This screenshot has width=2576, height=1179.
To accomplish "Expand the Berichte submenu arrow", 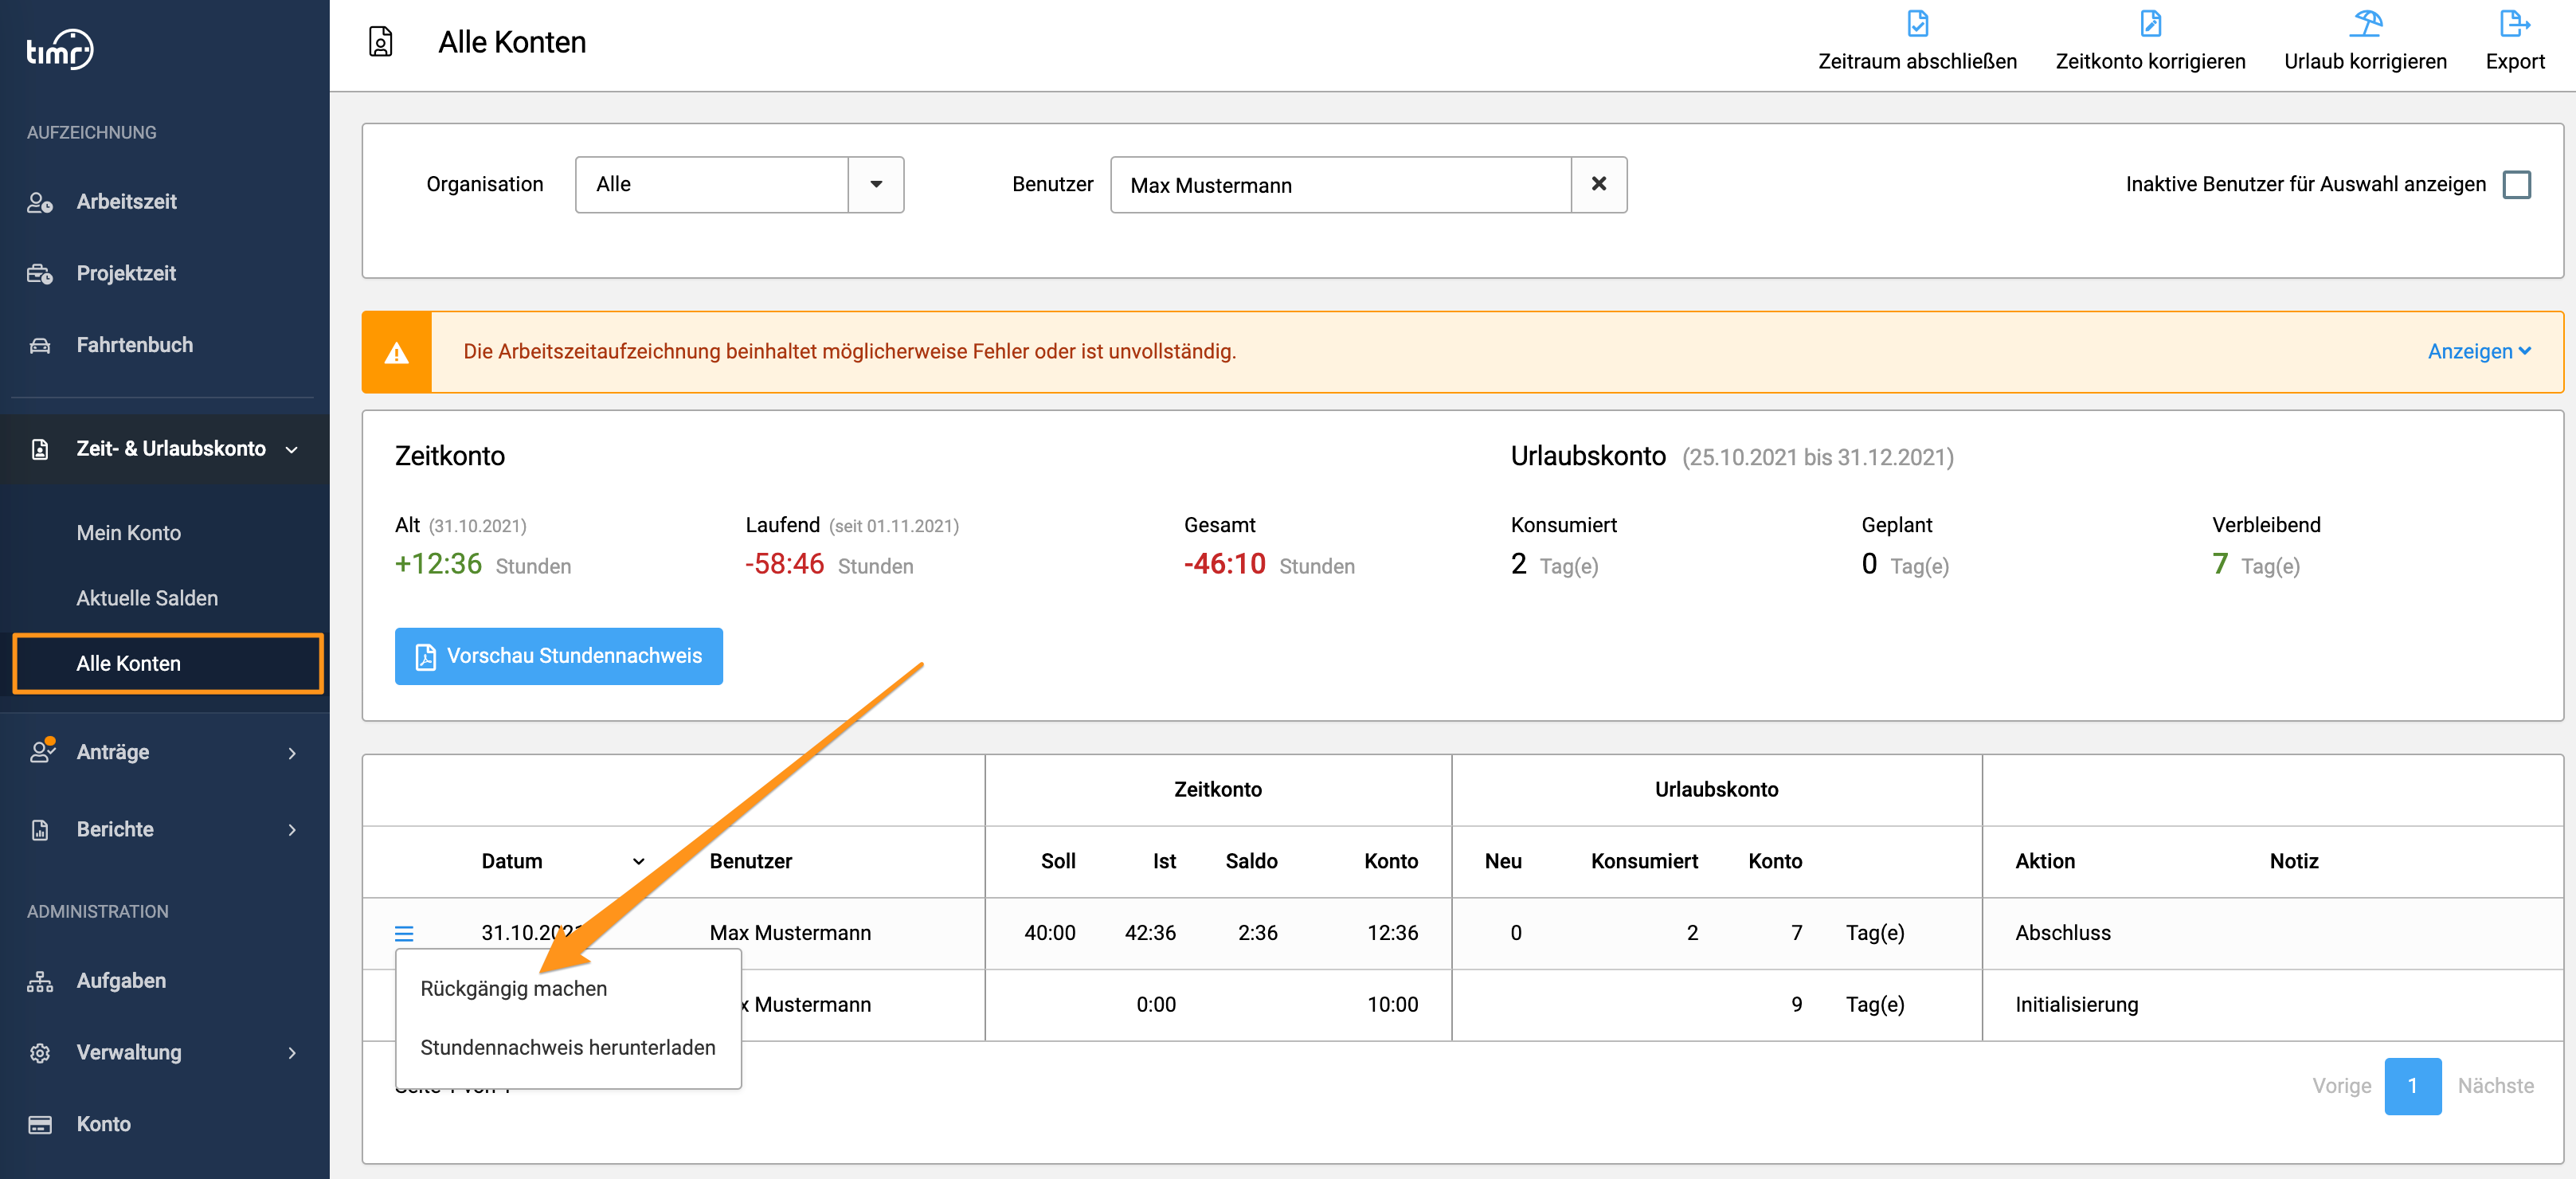I will 292,830.
